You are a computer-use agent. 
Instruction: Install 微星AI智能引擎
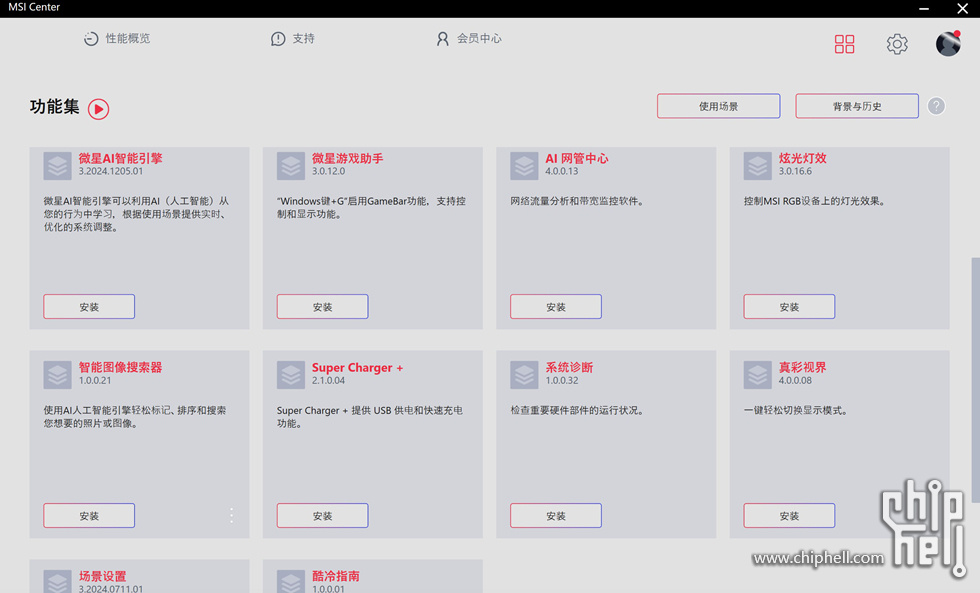[89, 307]
